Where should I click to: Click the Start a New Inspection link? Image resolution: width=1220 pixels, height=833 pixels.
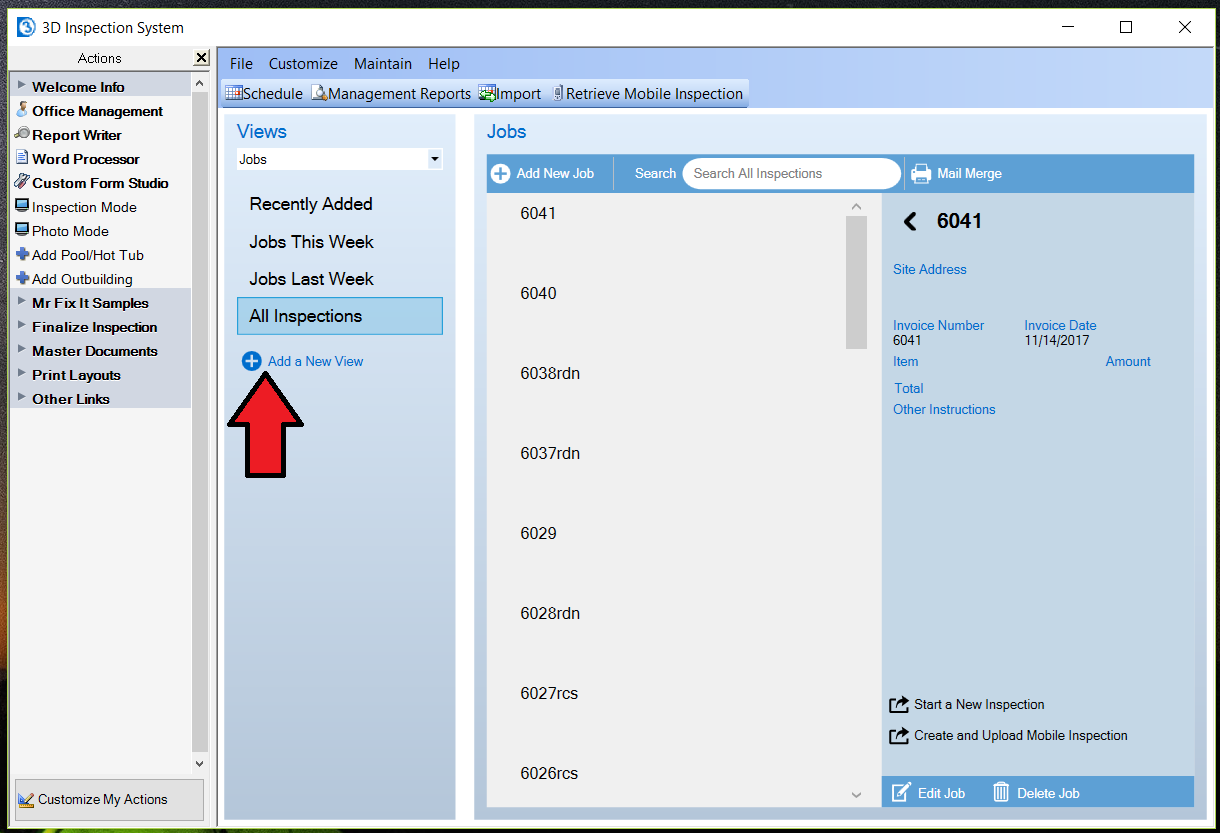click(979, 705)
